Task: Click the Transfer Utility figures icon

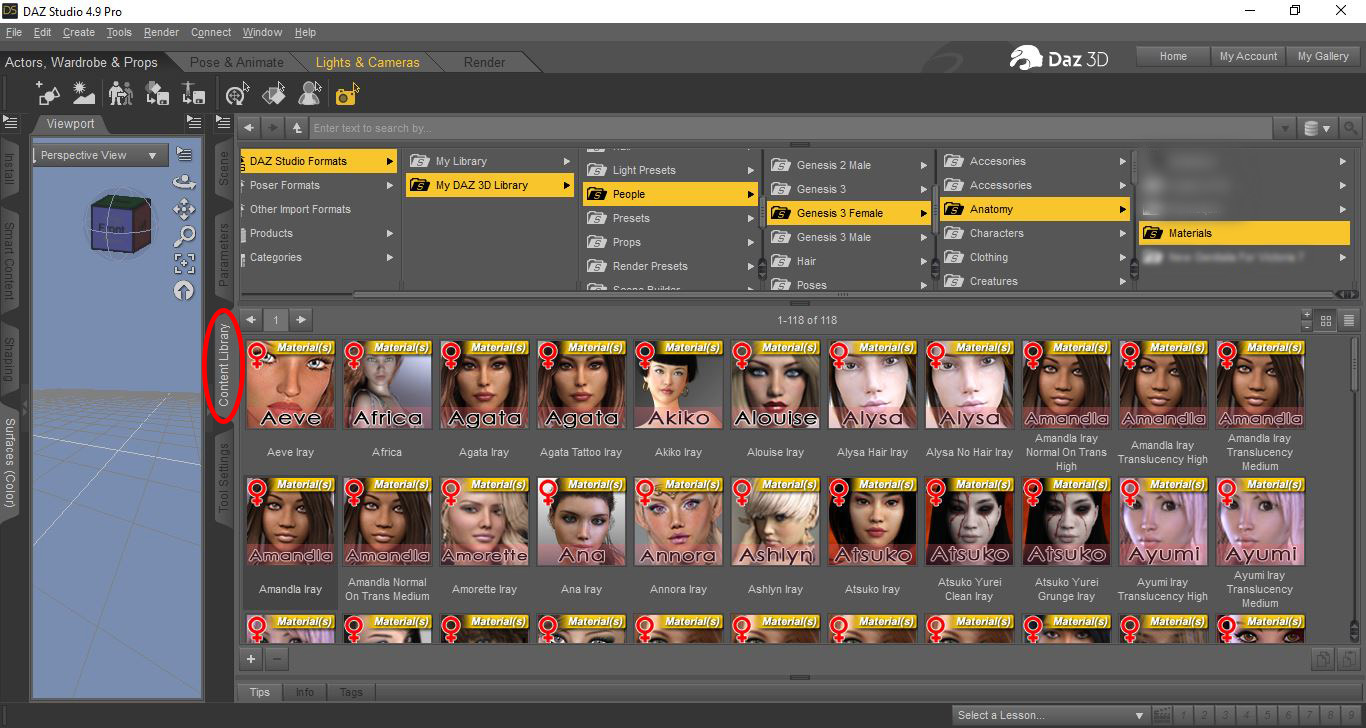Action: click(121, 94)
